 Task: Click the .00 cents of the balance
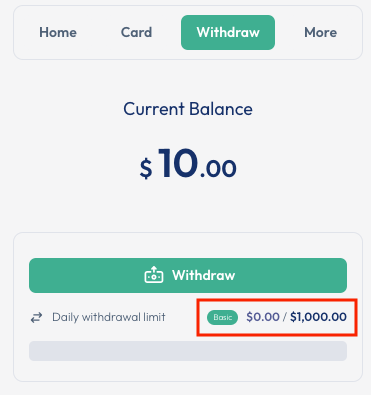[x=218, y=168]
